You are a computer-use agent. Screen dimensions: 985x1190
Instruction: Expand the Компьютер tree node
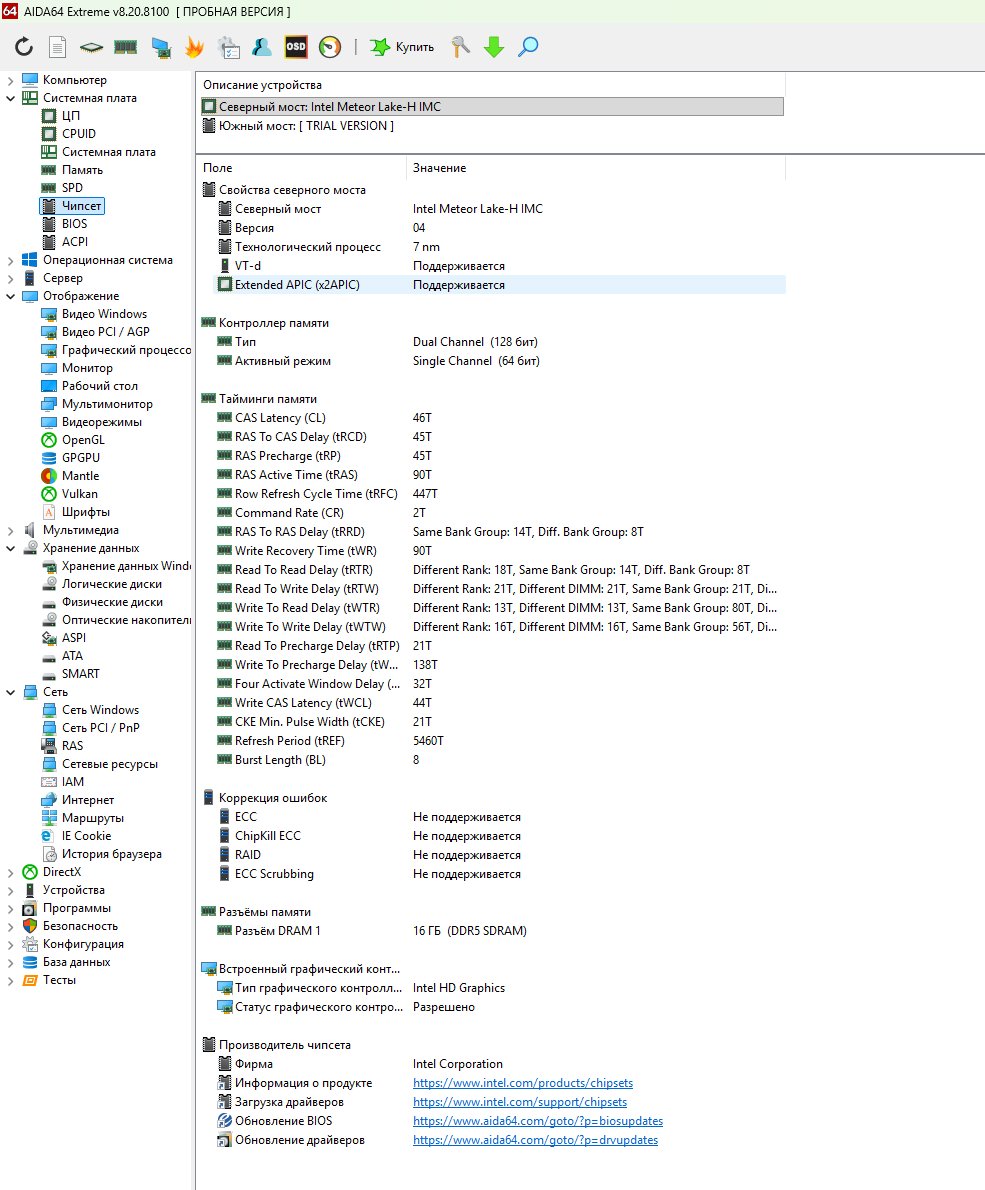coord(11,80)
